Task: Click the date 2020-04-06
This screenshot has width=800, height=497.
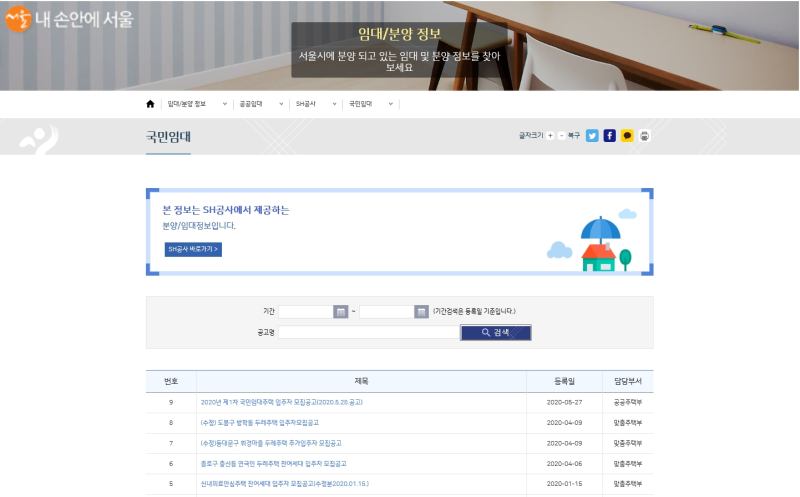Action: tap(564, 463)
